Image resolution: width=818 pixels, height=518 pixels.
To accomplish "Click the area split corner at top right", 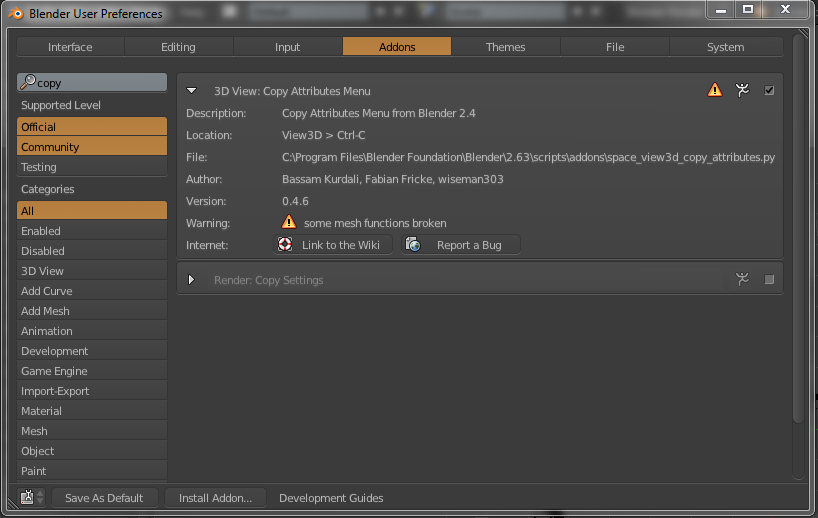I will 802,33.
